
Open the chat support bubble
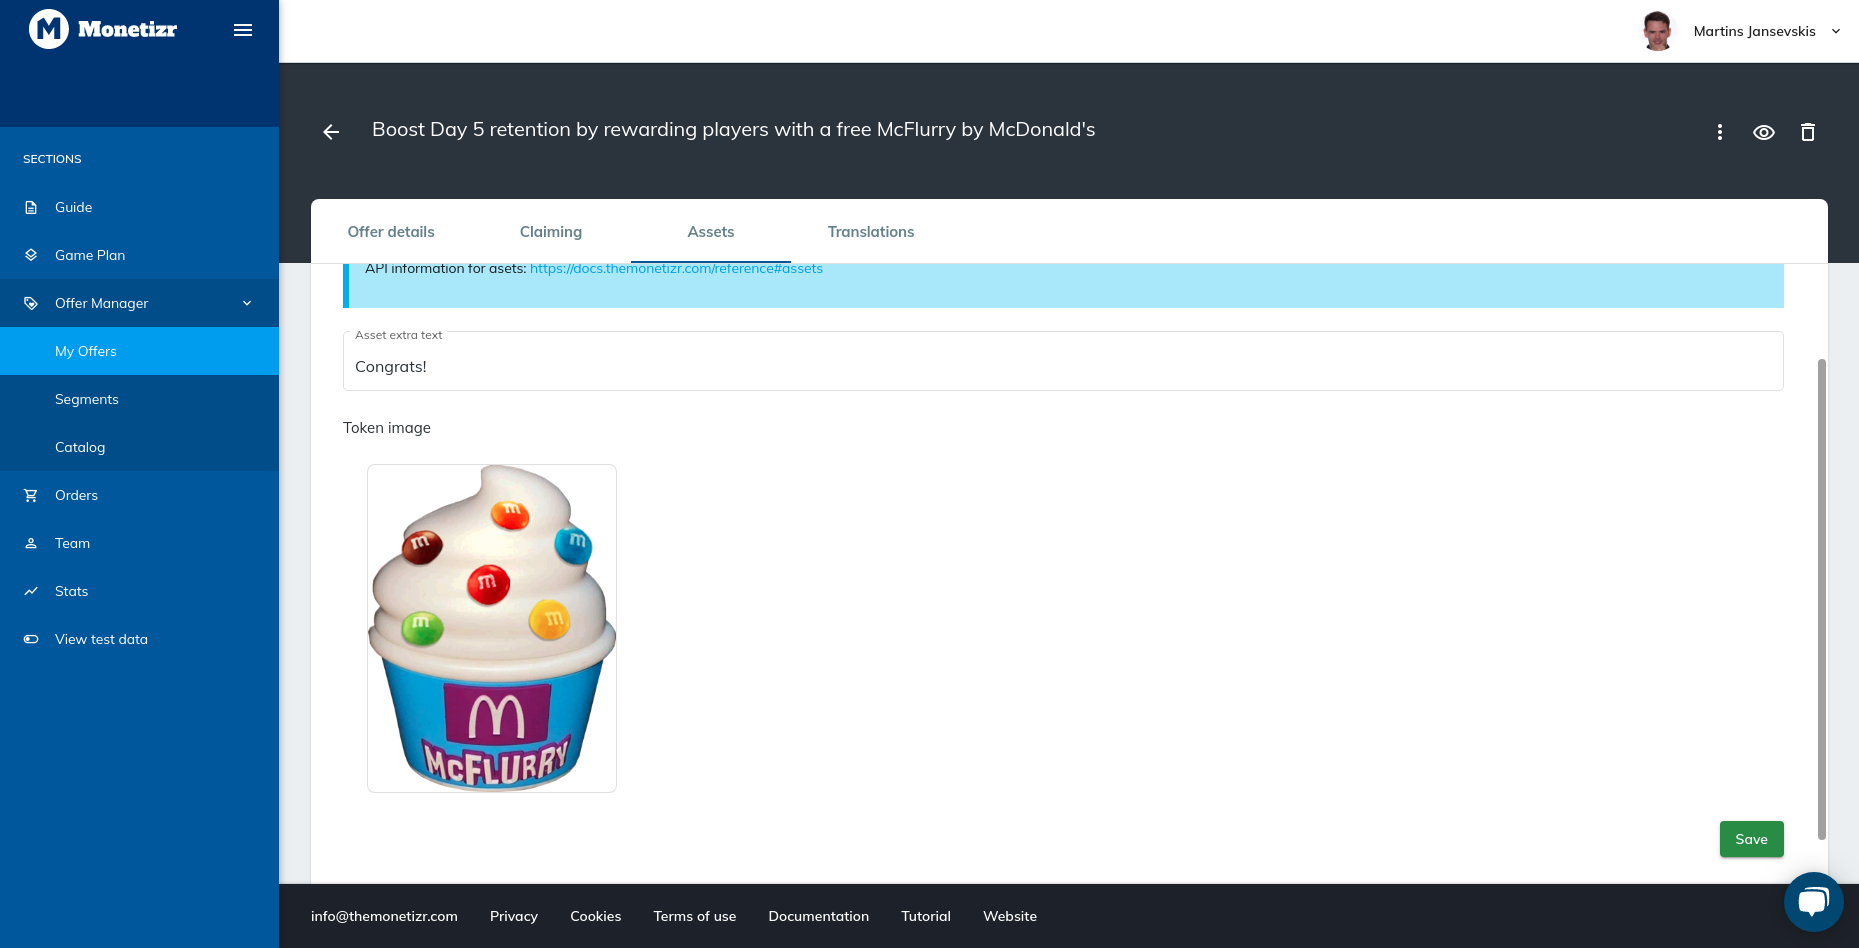click(x=1813, y=902)
